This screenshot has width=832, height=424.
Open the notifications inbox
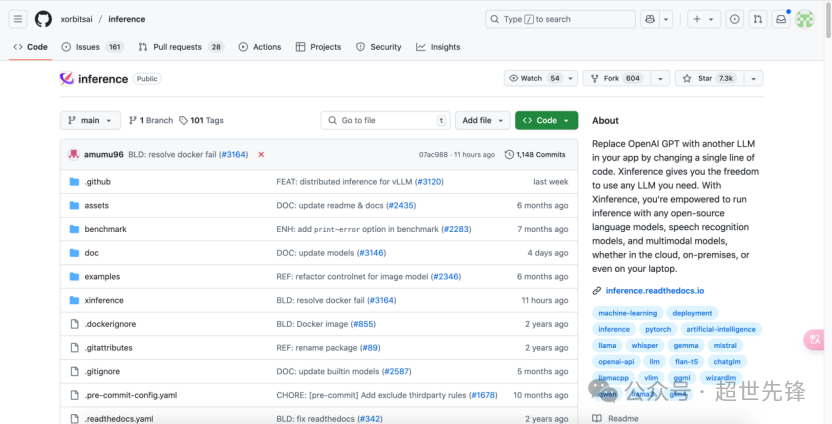click(781, 19)
